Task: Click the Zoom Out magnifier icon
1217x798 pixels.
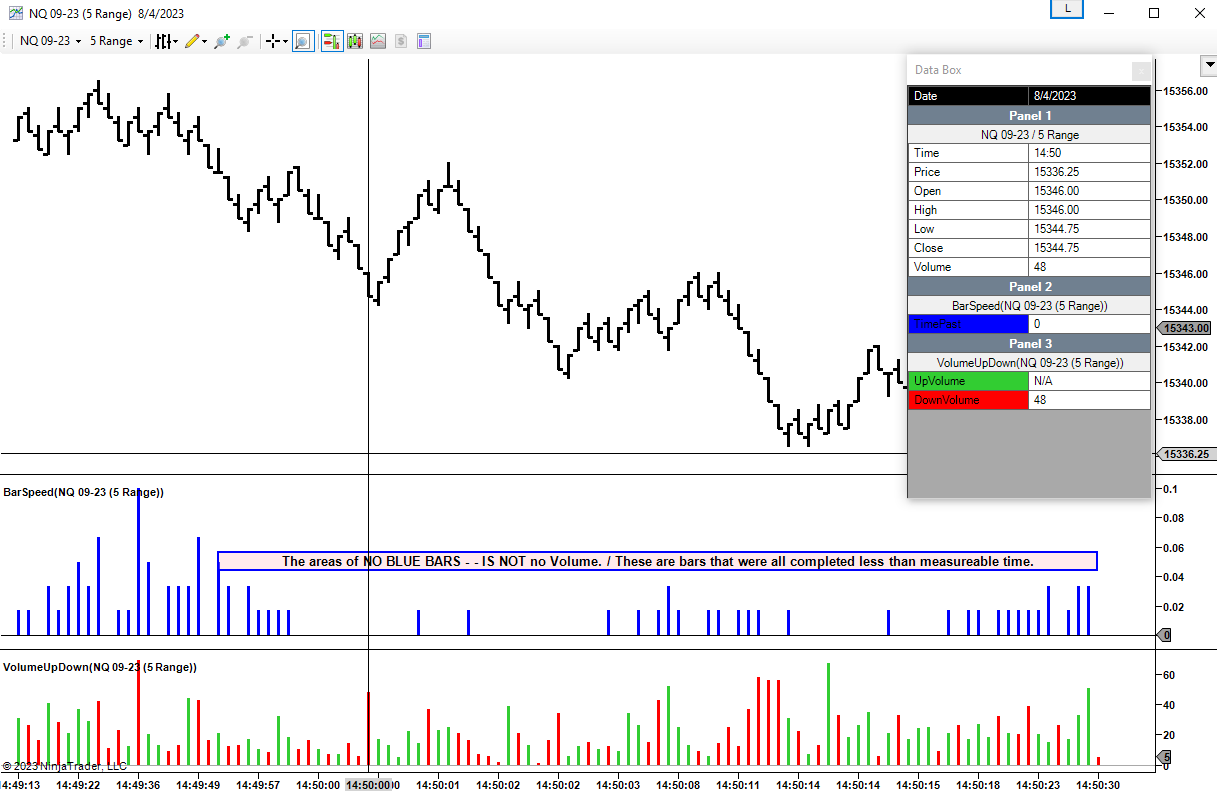Action: pyautogui.click(x=244, y=41)
